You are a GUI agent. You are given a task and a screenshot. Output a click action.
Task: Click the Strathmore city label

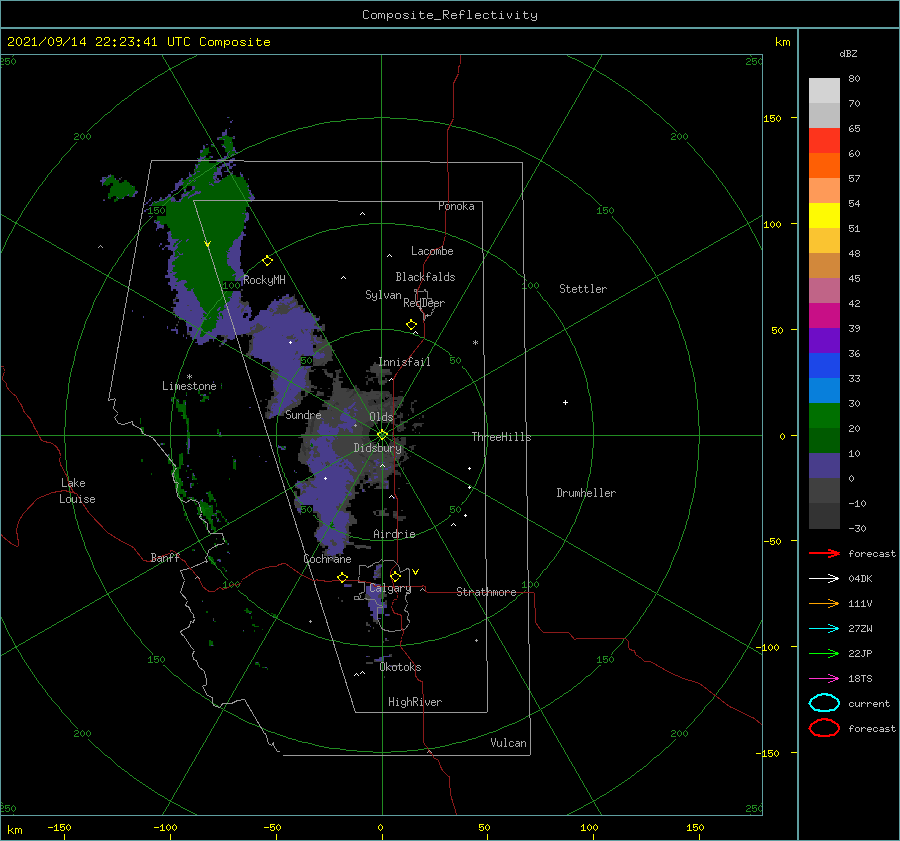[x=487, y=592]
